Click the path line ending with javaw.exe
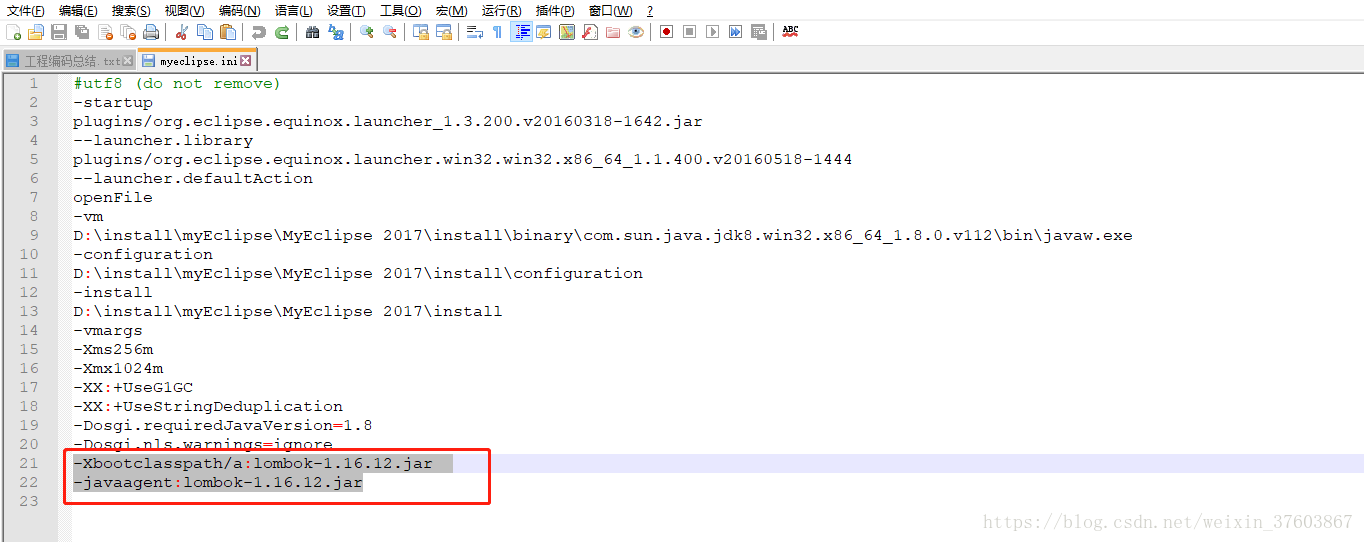This screenshot has height=542, width=1364. (603, 236)
